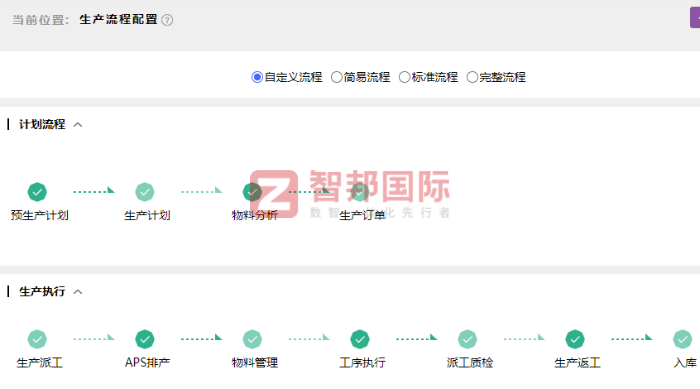Toggle the 物料管理 step check icon
Viewport: 700px width, 389px height.
pos(252,339)
